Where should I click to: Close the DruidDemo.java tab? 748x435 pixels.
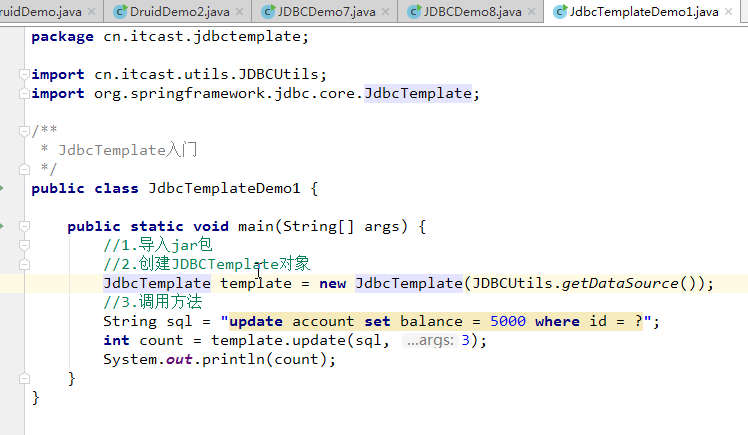point(92,12)
